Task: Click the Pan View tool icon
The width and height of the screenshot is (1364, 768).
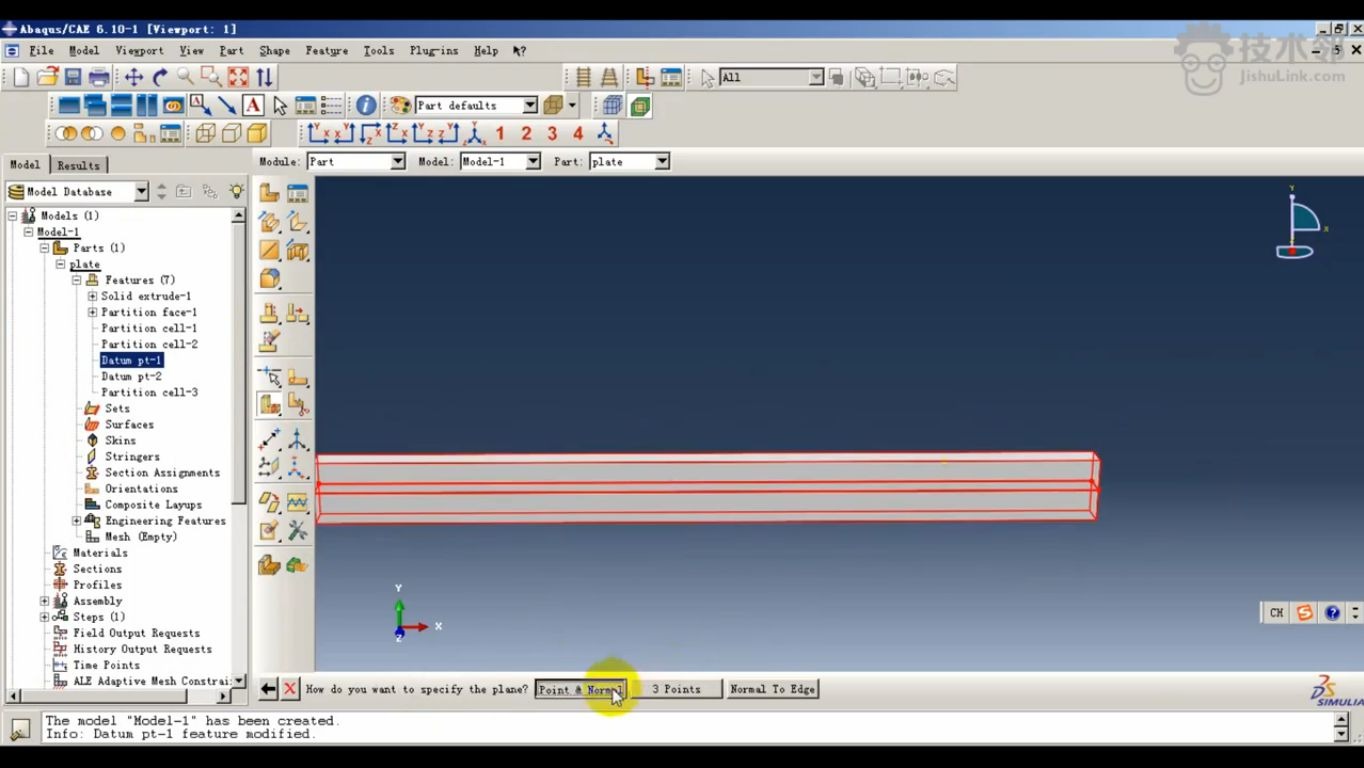Action: (x=134, y=77)
